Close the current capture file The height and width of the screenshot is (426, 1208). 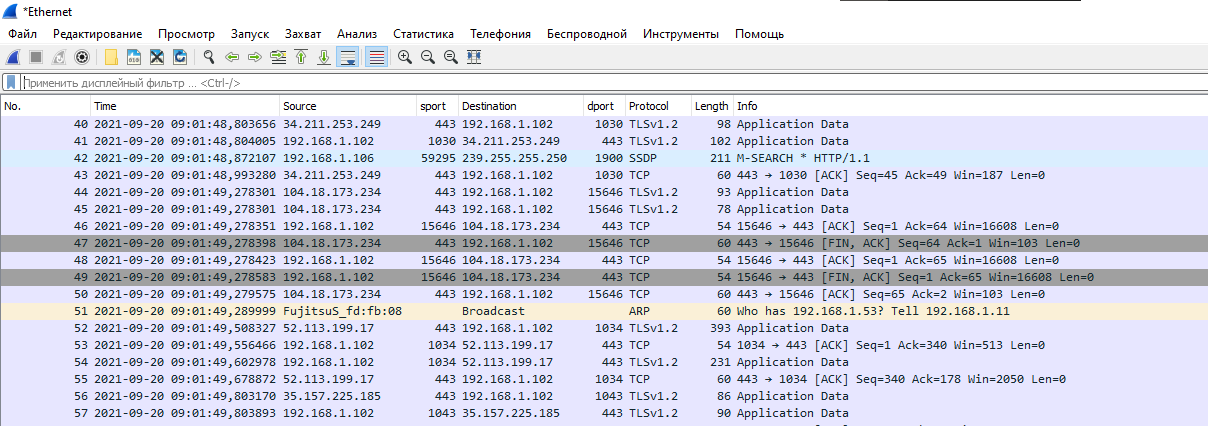(157, 58)
